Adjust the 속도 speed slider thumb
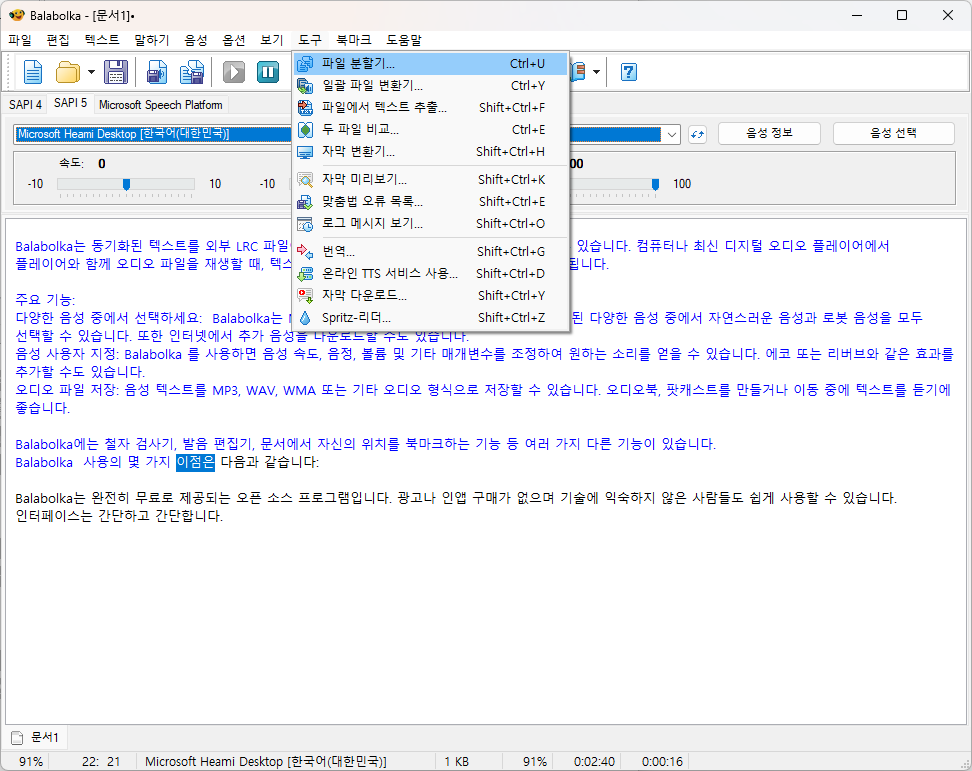This screenshot has height=771, width=972. tap(126, 184)
